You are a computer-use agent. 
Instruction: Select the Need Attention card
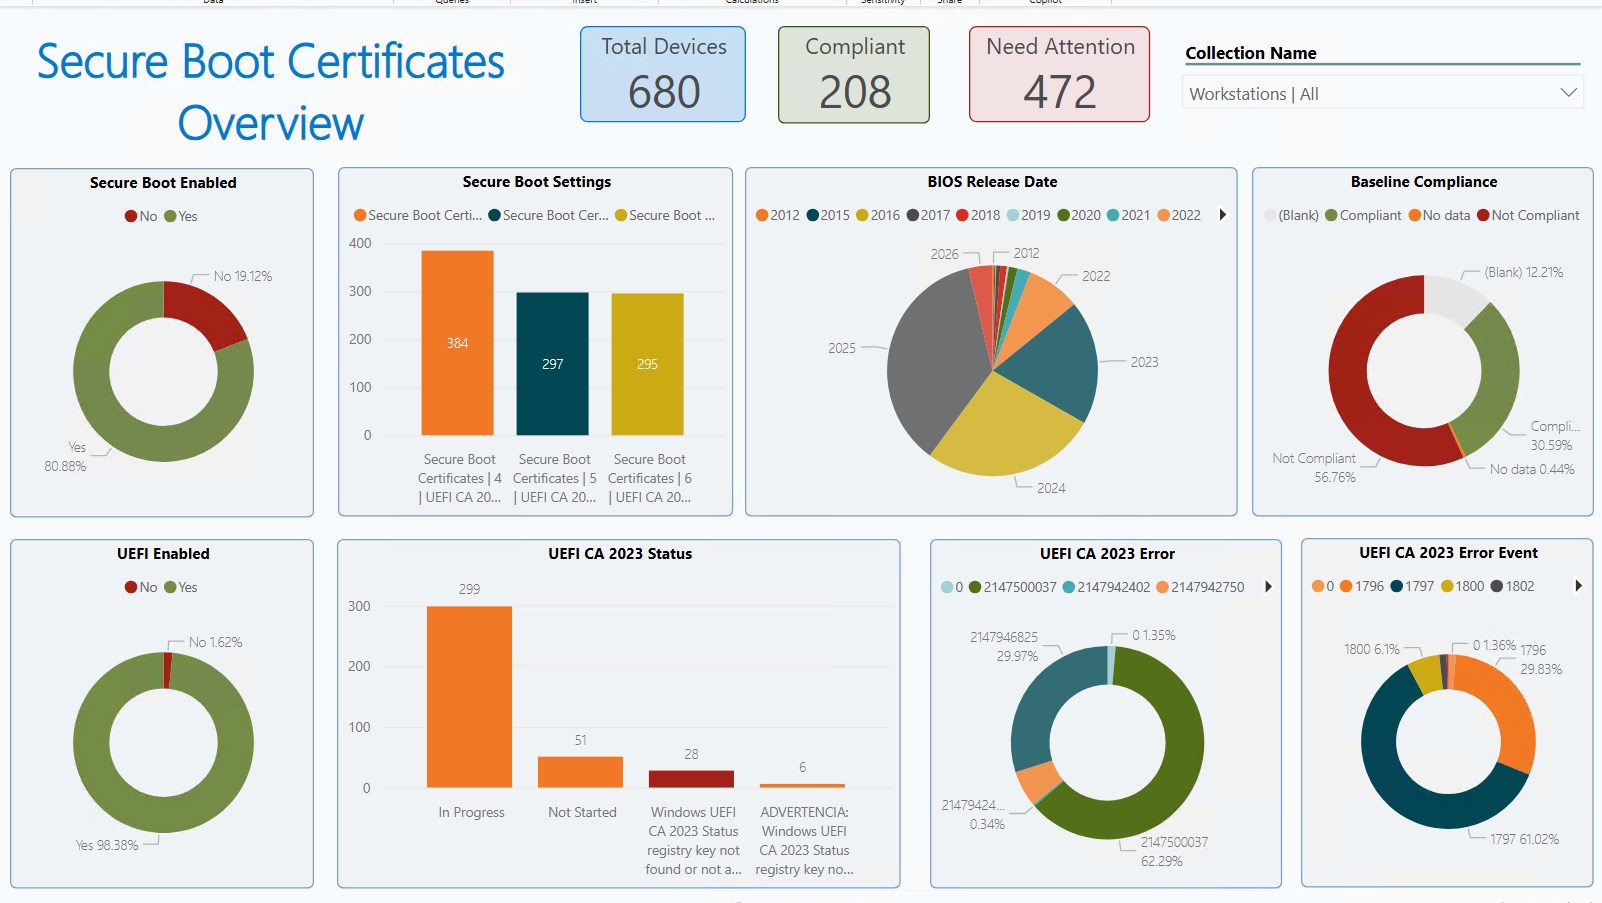click(1059, 75)
